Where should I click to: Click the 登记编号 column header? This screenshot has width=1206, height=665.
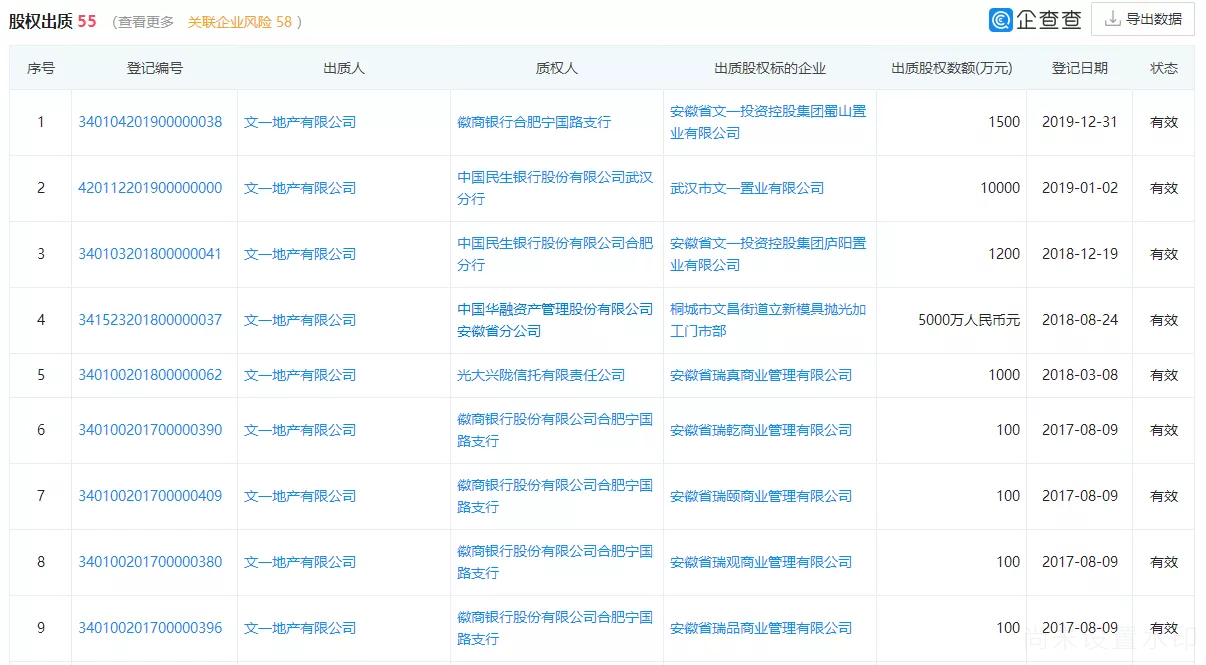pos(155,68)
